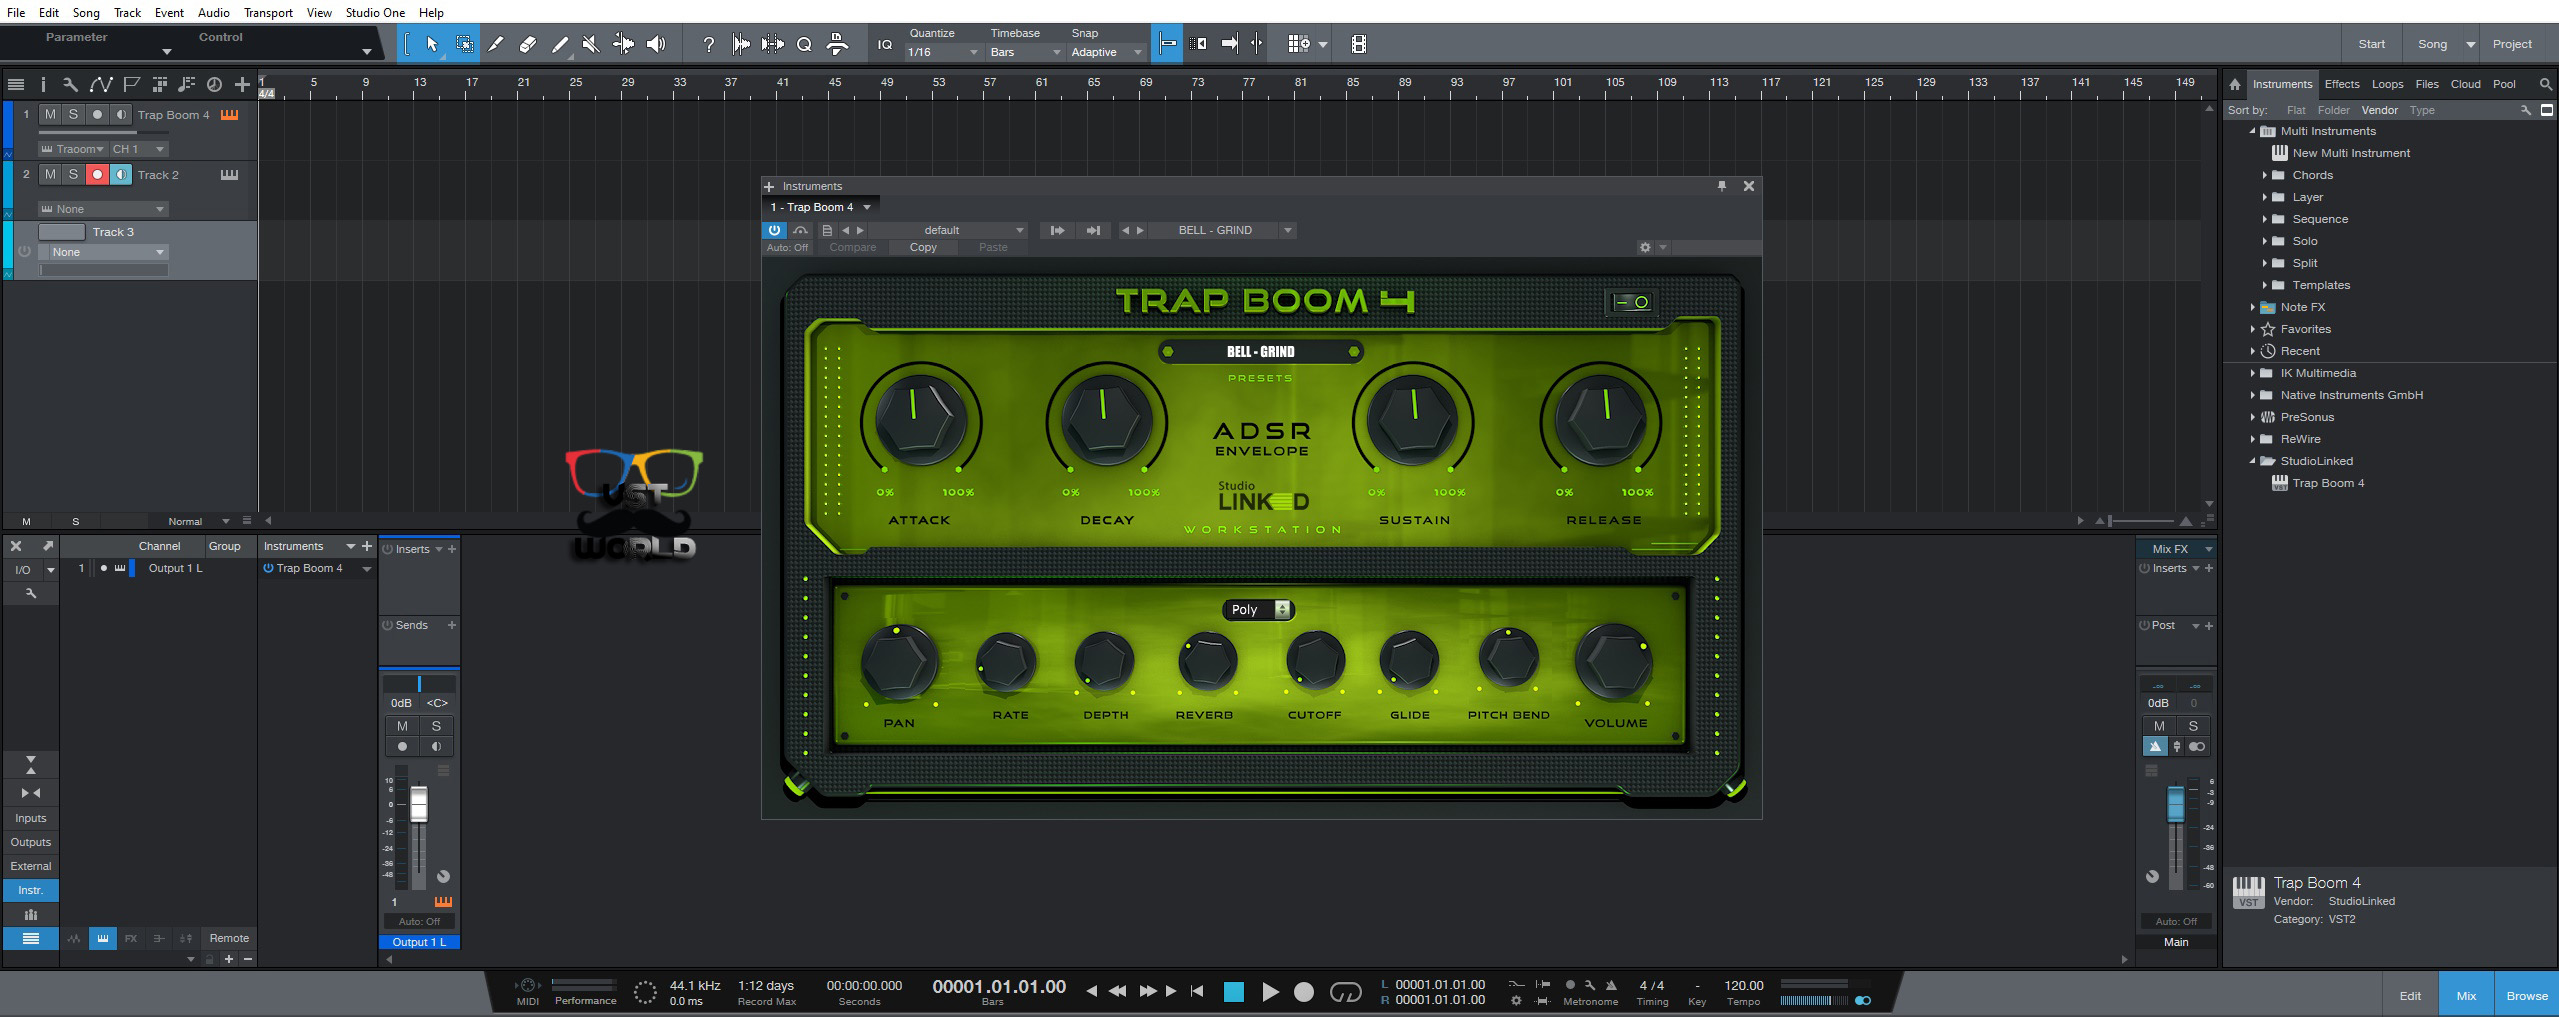The height and width of the screenshot is (1017, 2559).
Task: Click the Project page button
Action: [x=2512, y=44]
